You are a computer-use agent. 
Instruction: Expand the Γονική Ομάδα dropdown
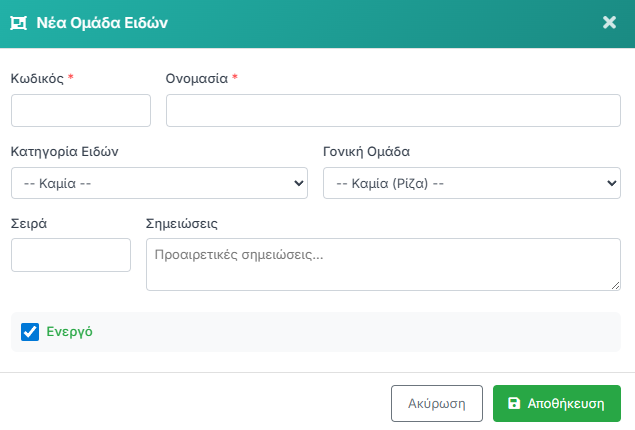coord(471,184)
